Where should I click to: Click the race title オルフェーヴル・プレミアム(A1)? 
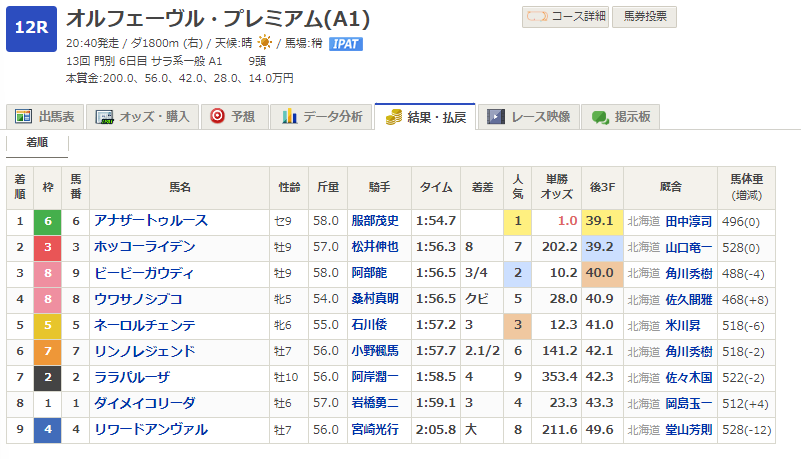pos(218,19)
